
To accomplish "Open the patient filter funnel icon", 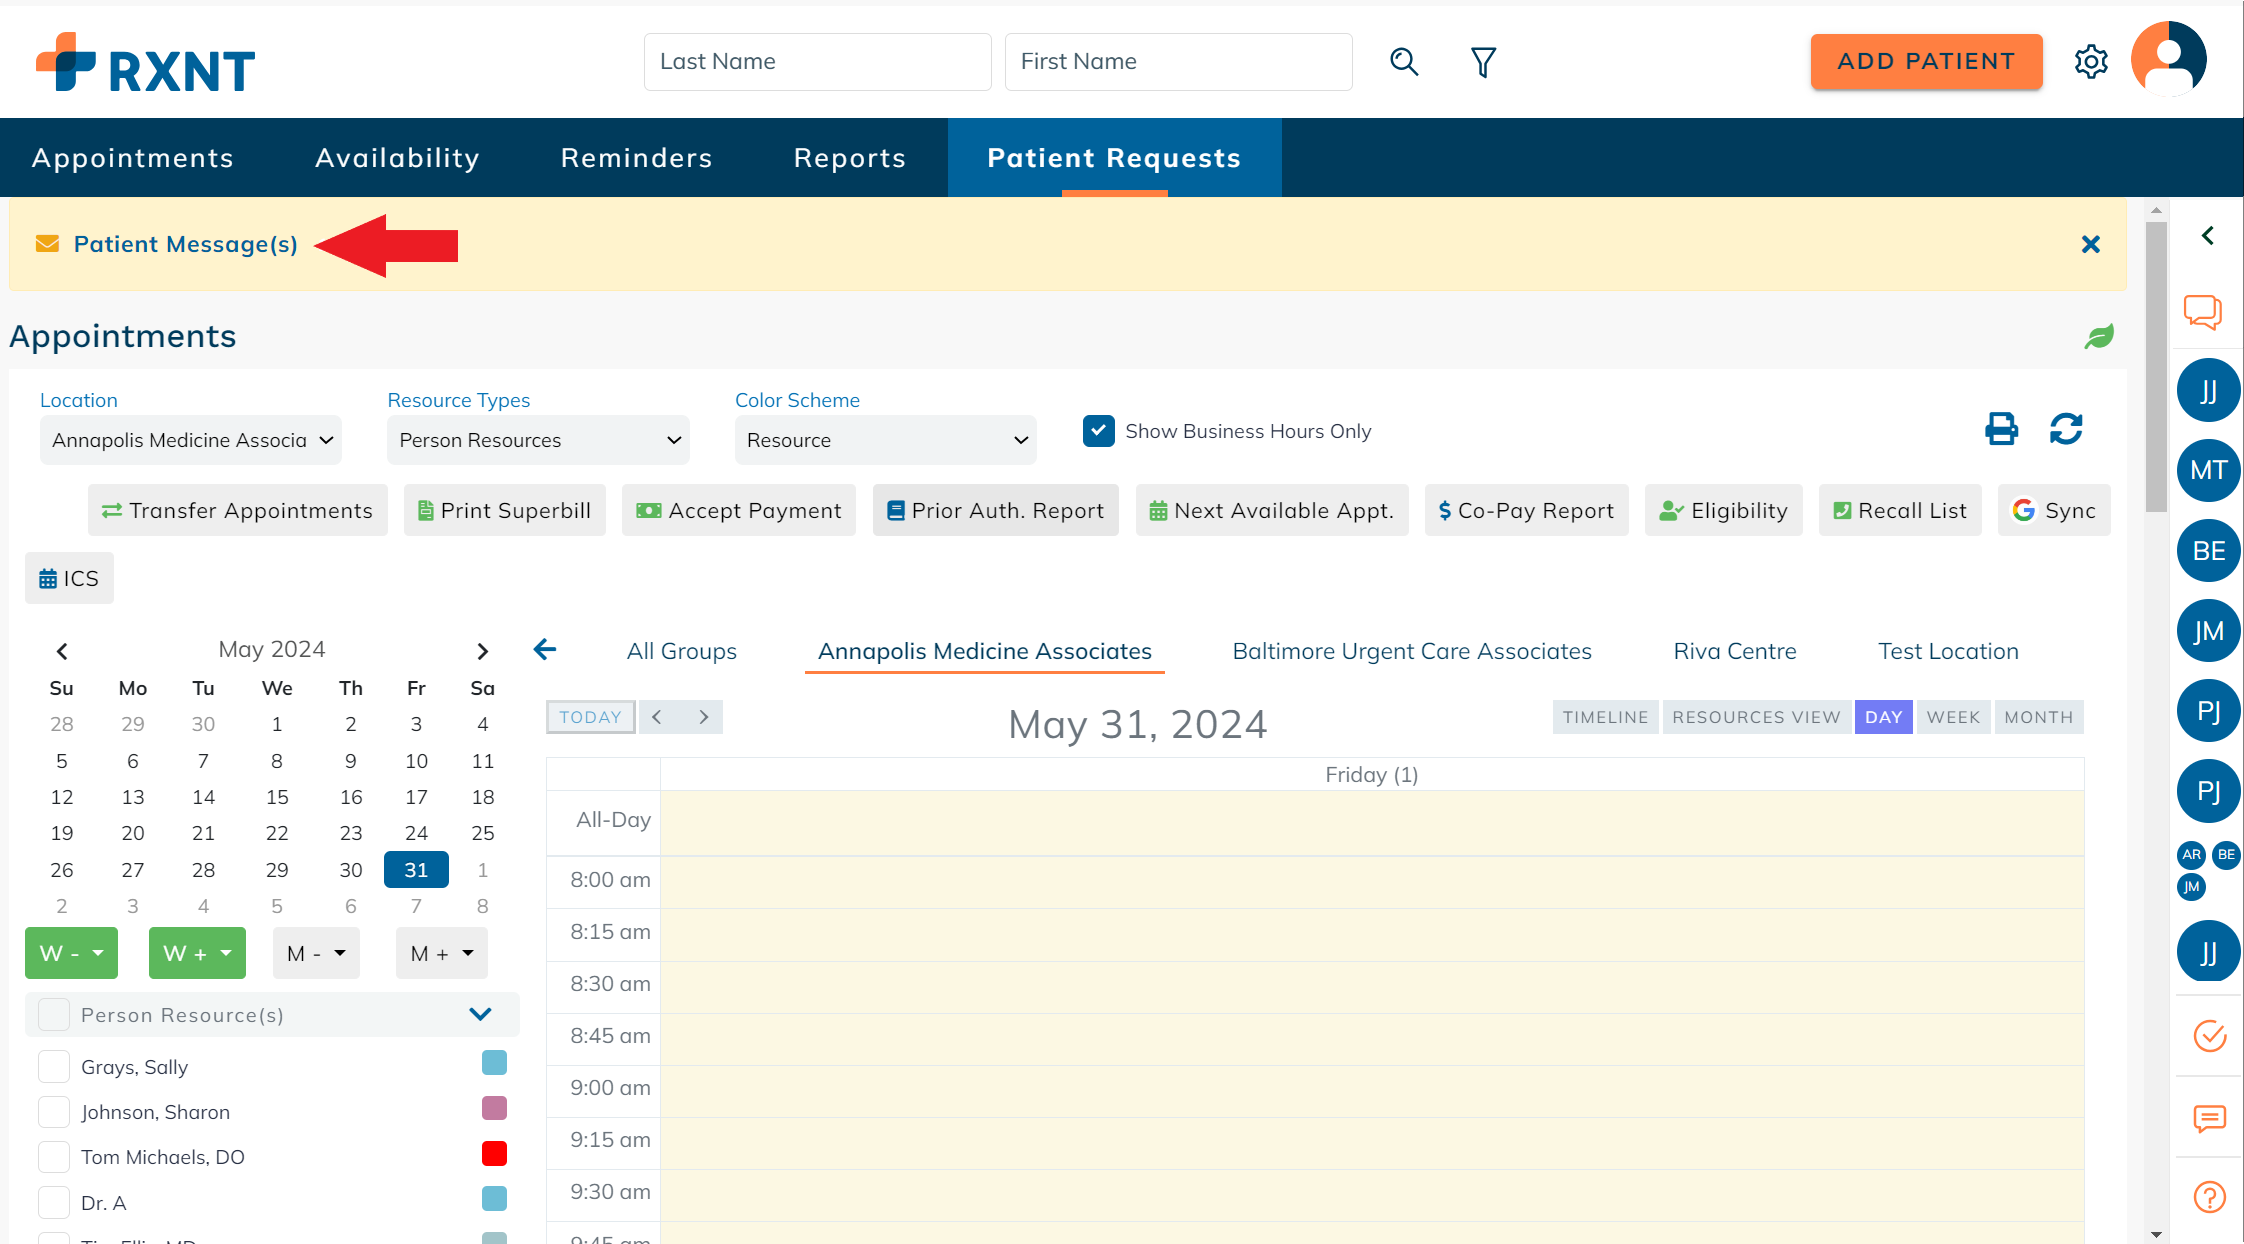I will coord(1483,62).
